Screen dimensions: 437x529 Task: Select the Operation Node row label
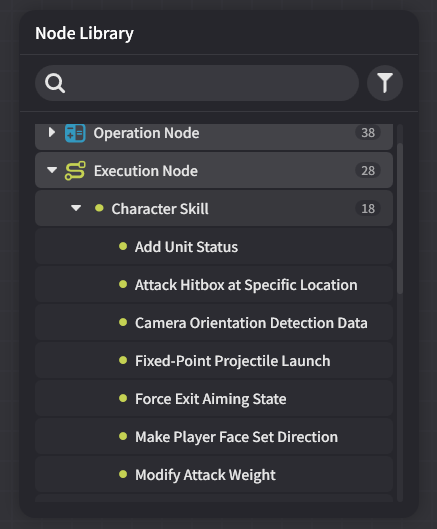coord(146,133)
